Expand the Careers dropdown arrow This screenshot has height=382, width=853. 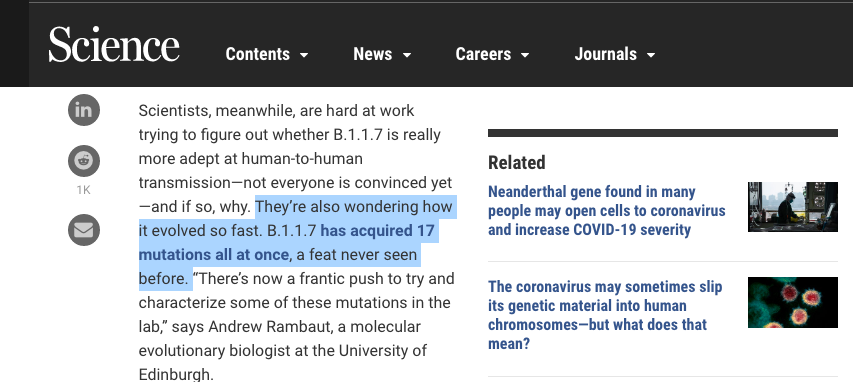[x=525, y=55]
